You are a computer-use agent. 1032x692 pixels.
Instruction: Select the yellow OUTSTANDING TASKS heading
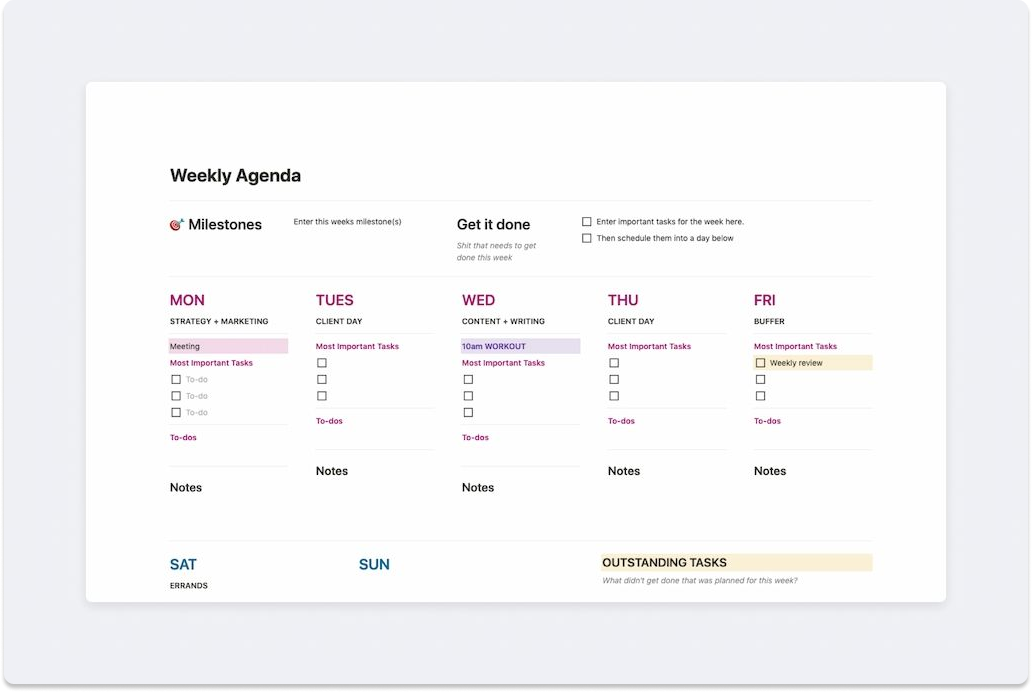pos(664,563)
